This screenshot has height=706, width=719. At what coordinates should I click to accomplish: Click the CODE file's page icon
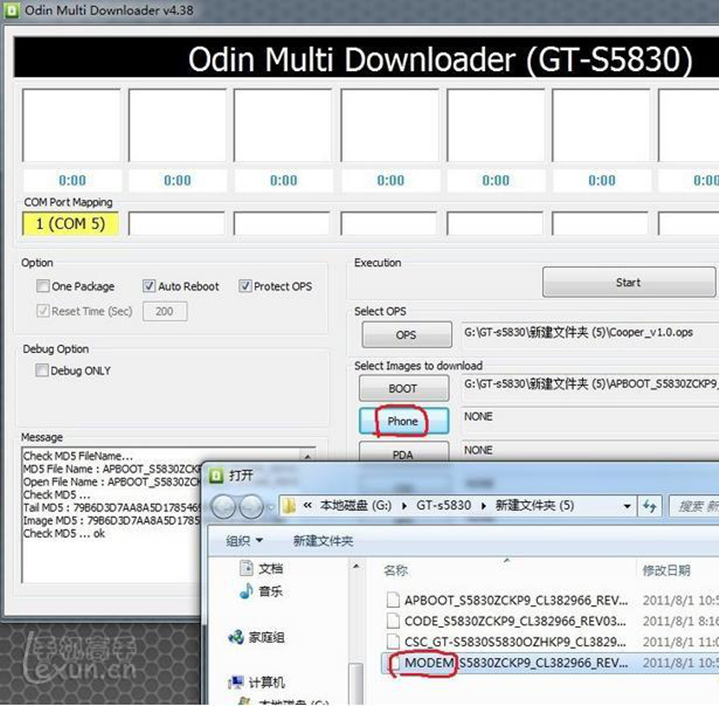pos(393,621)
